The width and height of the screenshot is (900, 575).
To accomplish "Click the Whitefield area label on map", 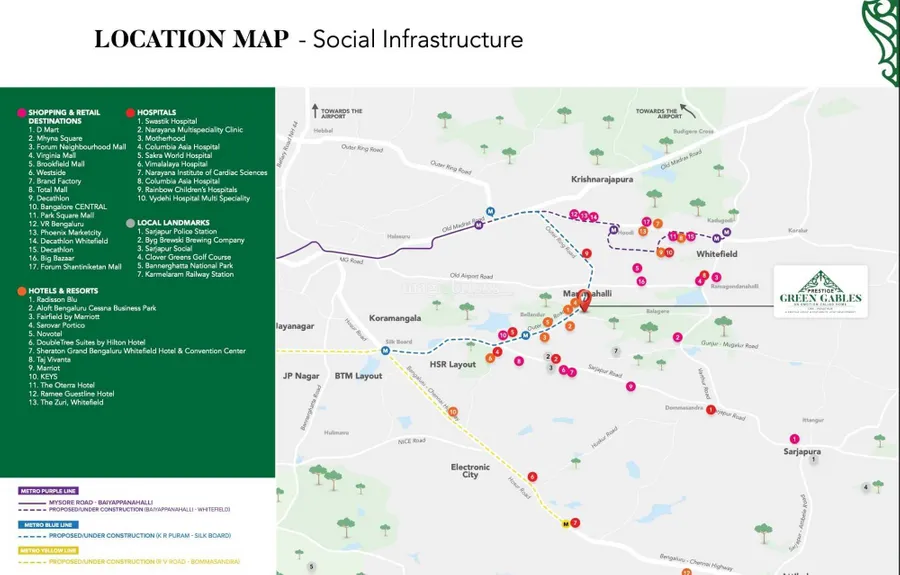I will (717, 254).
